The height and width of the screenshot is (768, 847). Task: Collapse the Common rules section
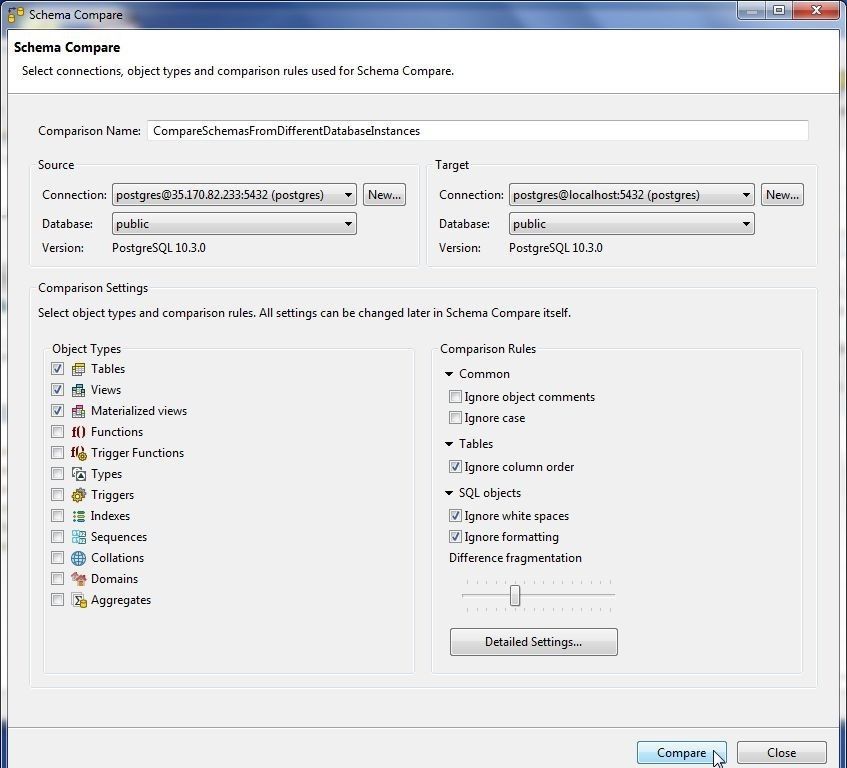(x=449, y=374)
